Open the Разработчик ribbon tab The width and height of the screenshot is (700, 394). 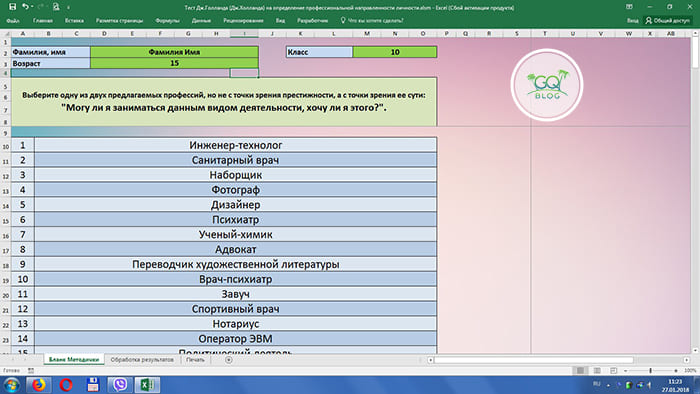312,21
